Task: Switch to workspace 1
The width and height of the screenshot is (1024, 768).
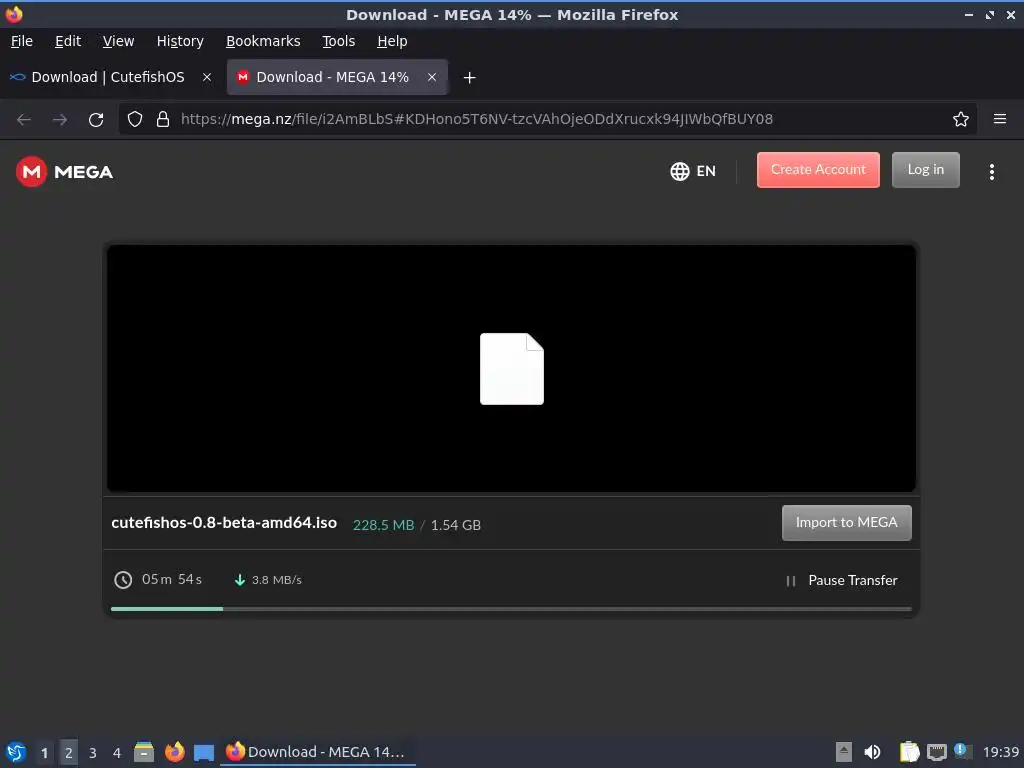Action: coord(44,753)
